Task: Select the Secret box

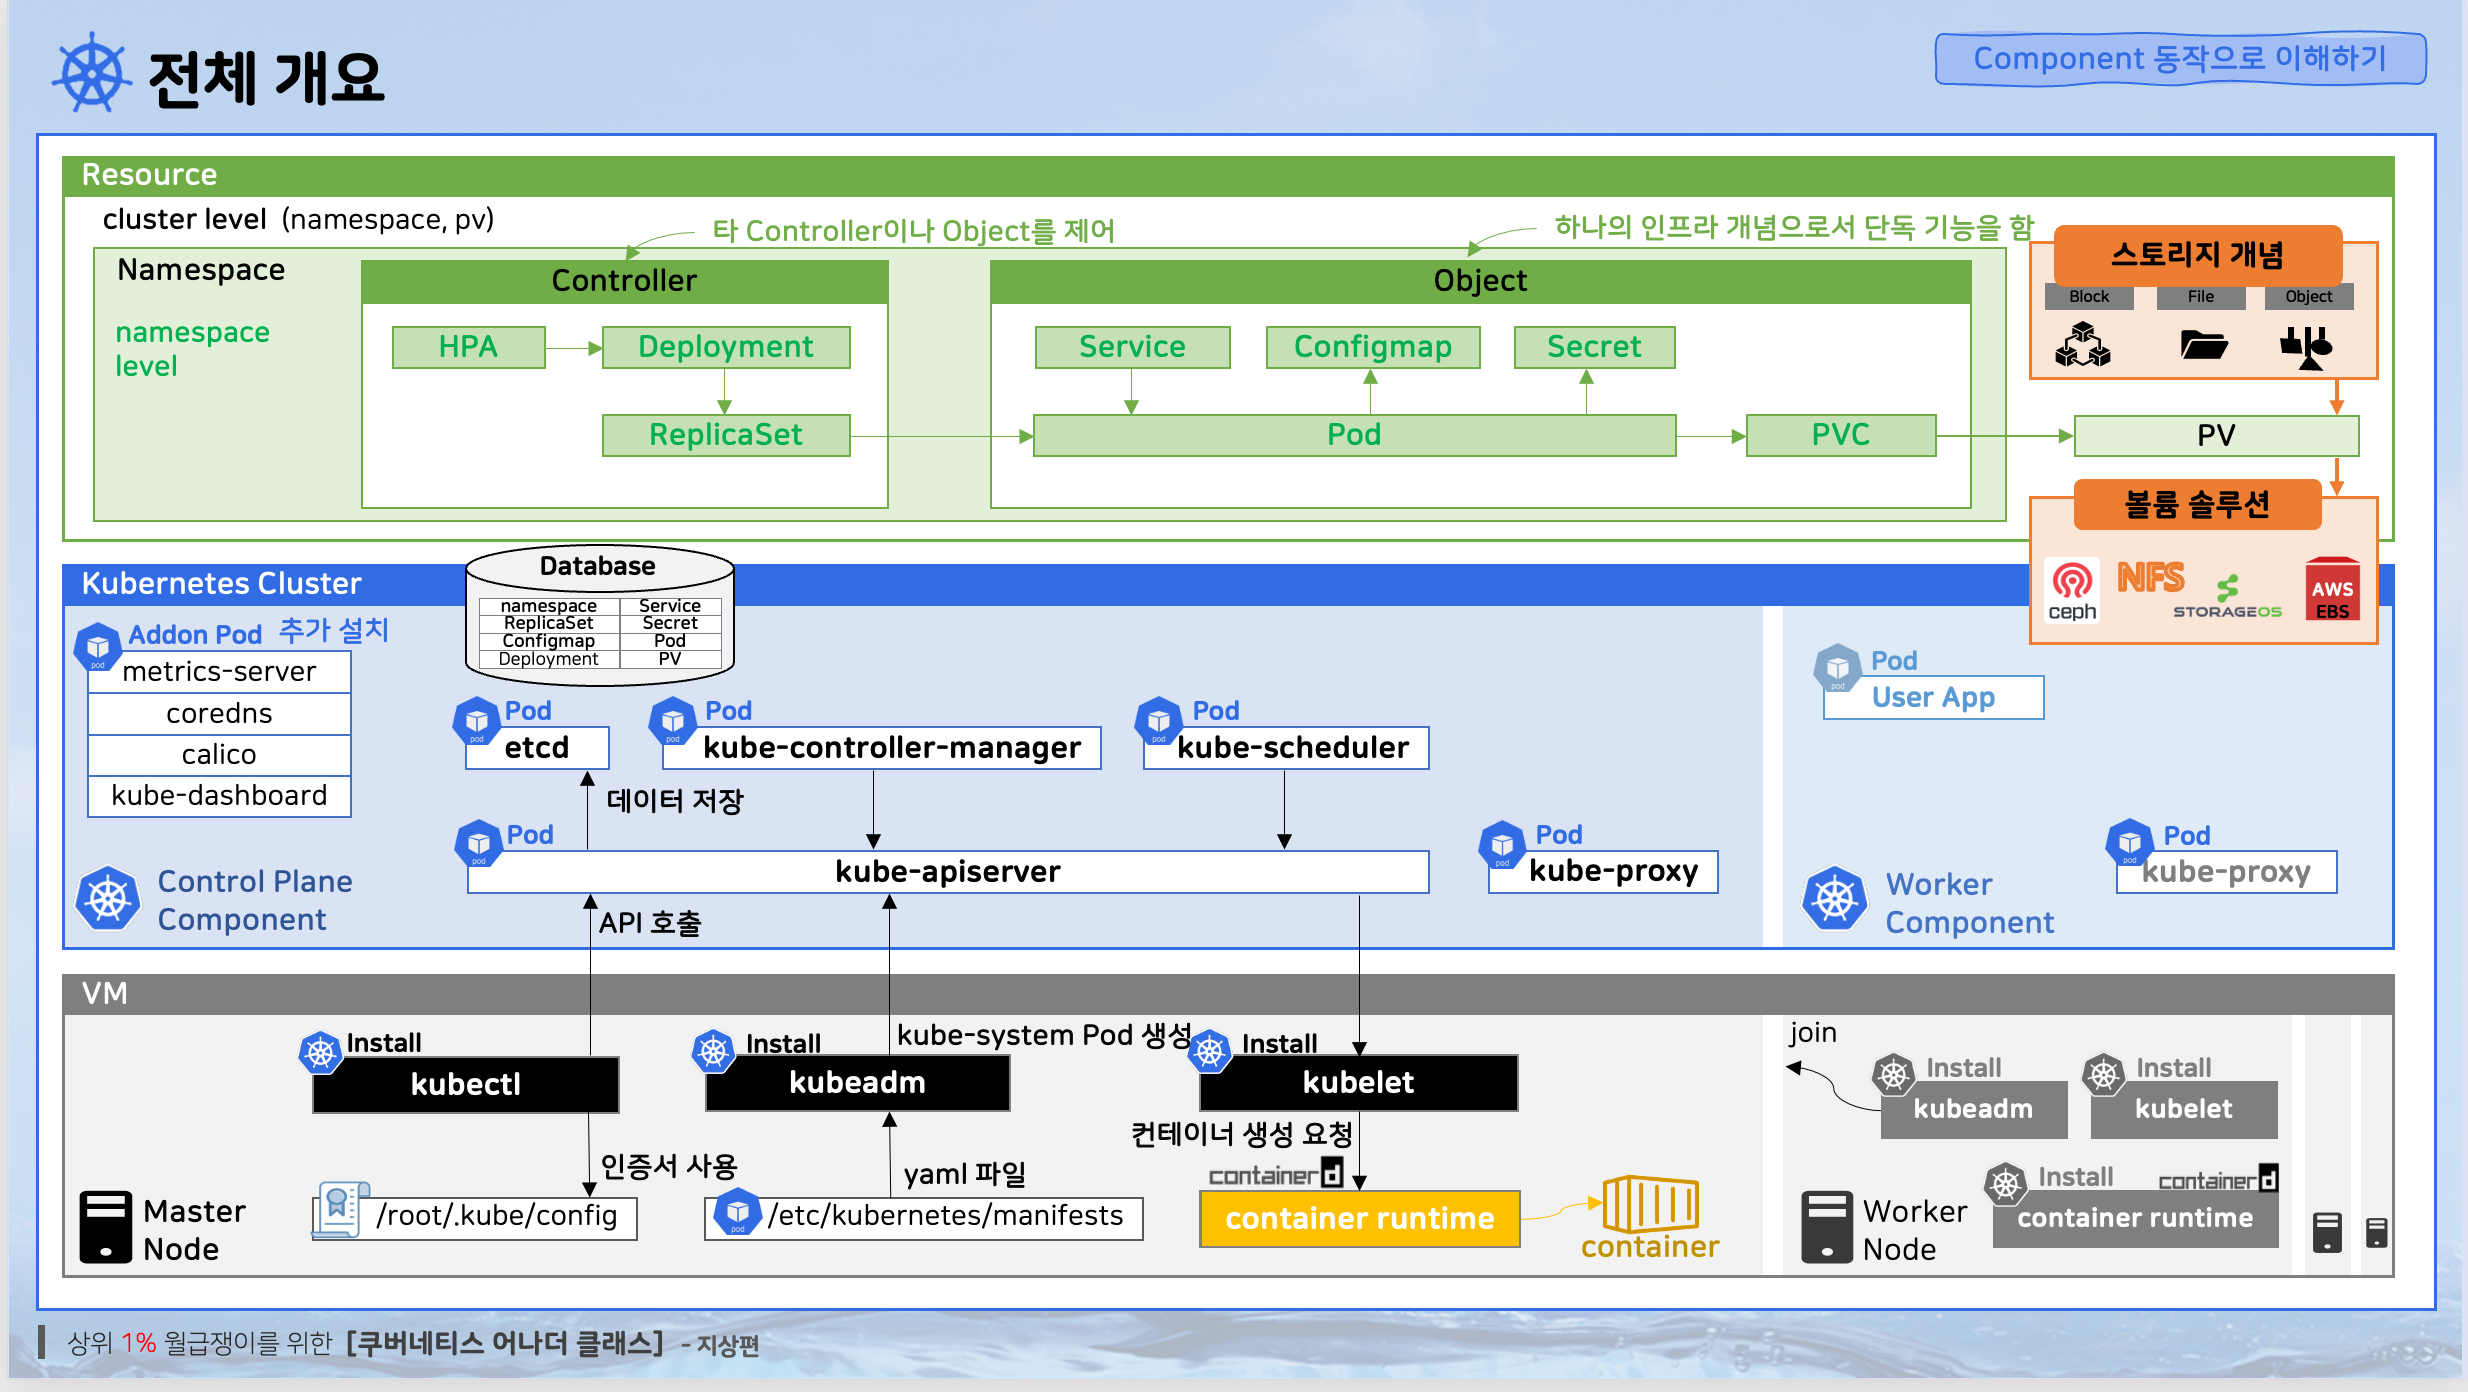Action: 1595,347
